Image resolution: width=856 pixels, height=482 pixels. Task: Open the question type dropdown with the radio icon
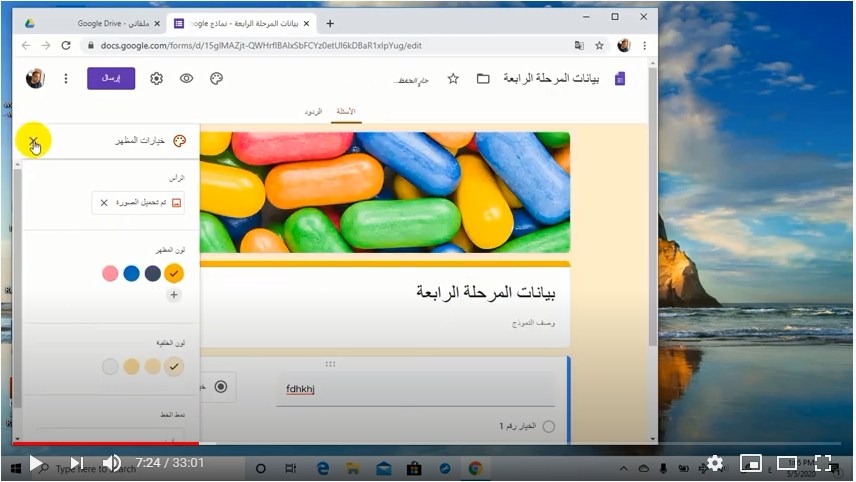pos(218,387)
